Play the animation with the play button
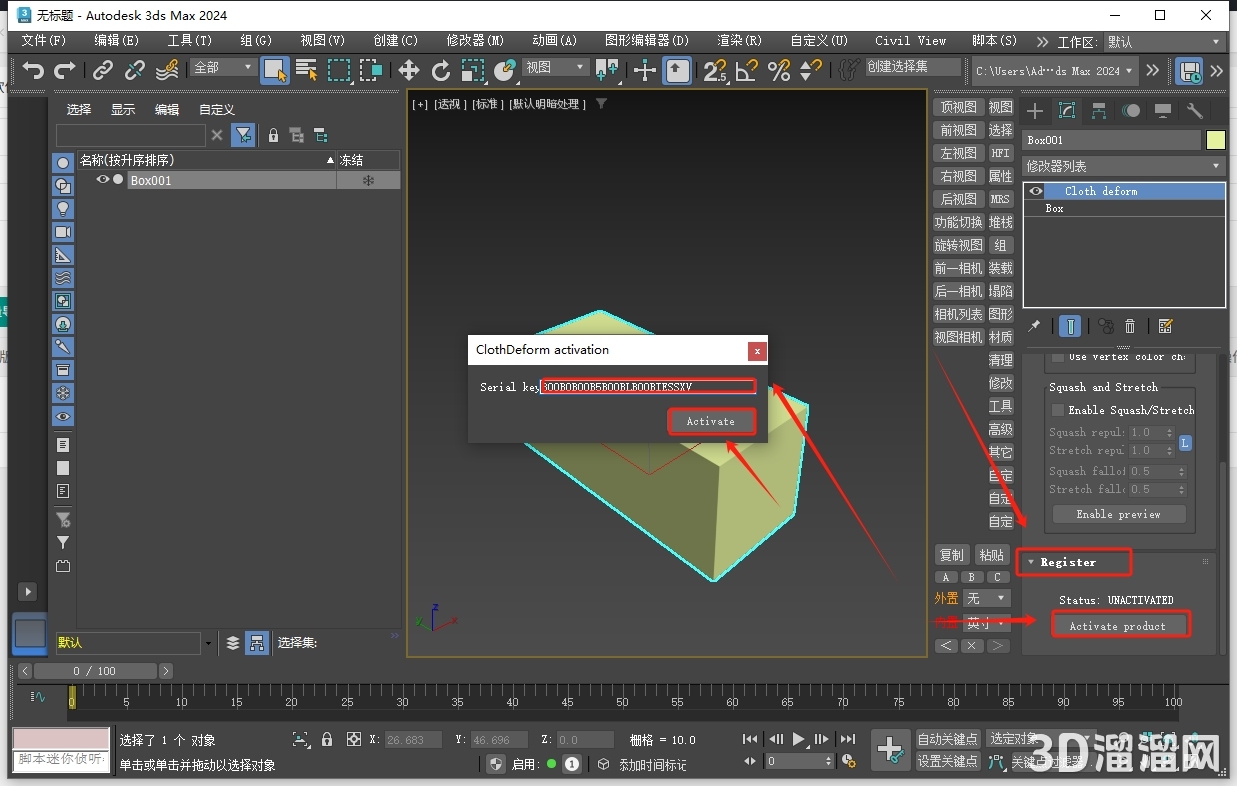Image resolution: width=1237 pixels, height=786 pixels. pos(798,739)
